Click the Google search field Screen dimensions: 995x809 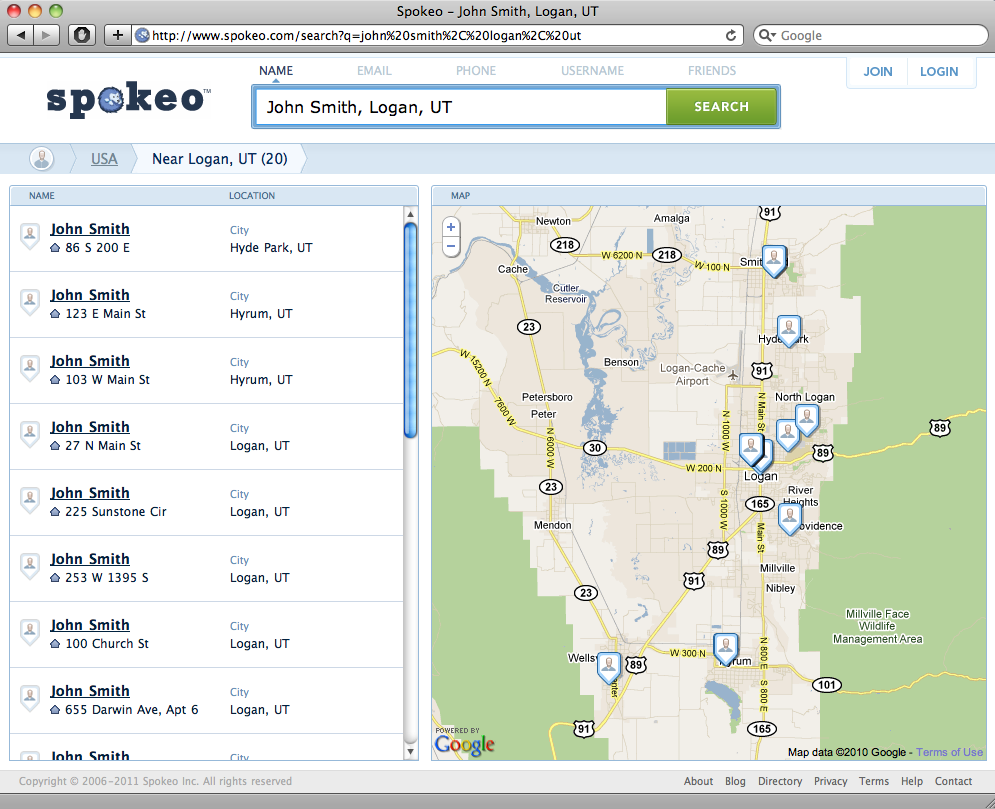[x=871, y=36]
